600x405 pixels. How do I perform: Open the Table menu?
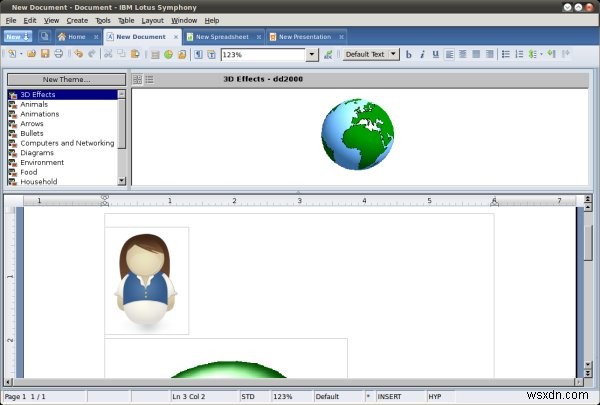[x=126, y=20]
